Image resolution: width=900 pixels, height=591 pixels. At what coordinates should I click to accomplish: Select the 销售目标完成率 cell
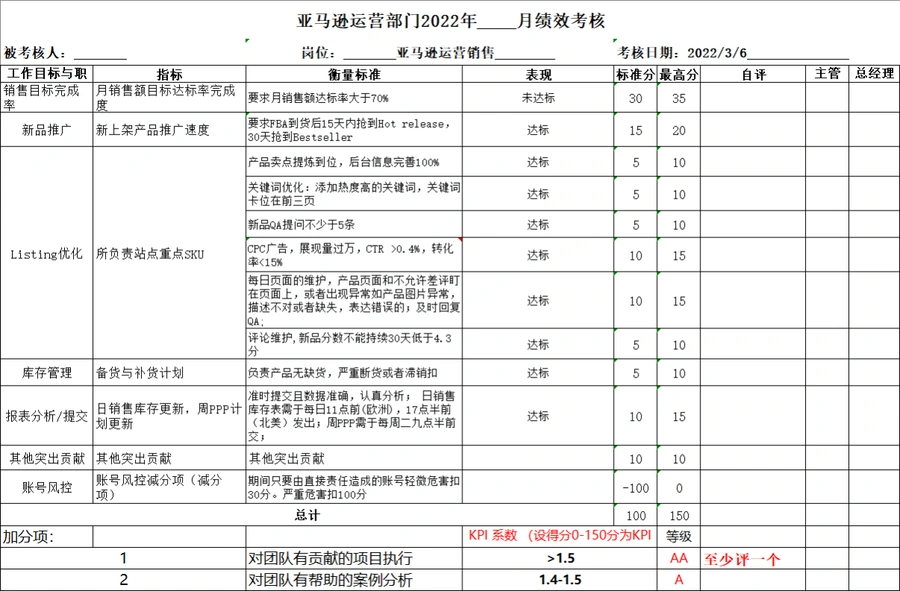click(46, 98)
